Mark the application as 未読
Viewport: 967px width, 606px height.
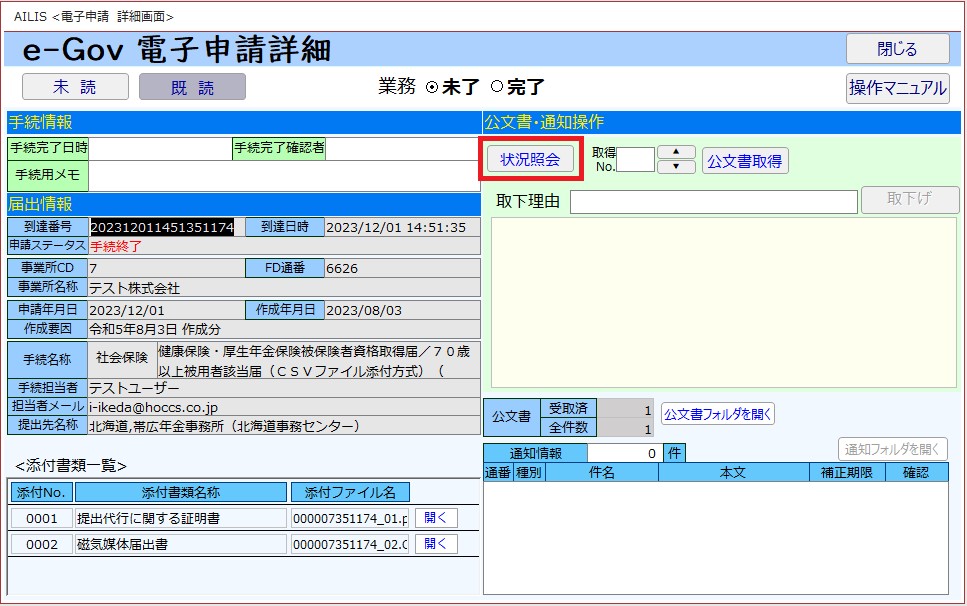[x=75, y=88]
